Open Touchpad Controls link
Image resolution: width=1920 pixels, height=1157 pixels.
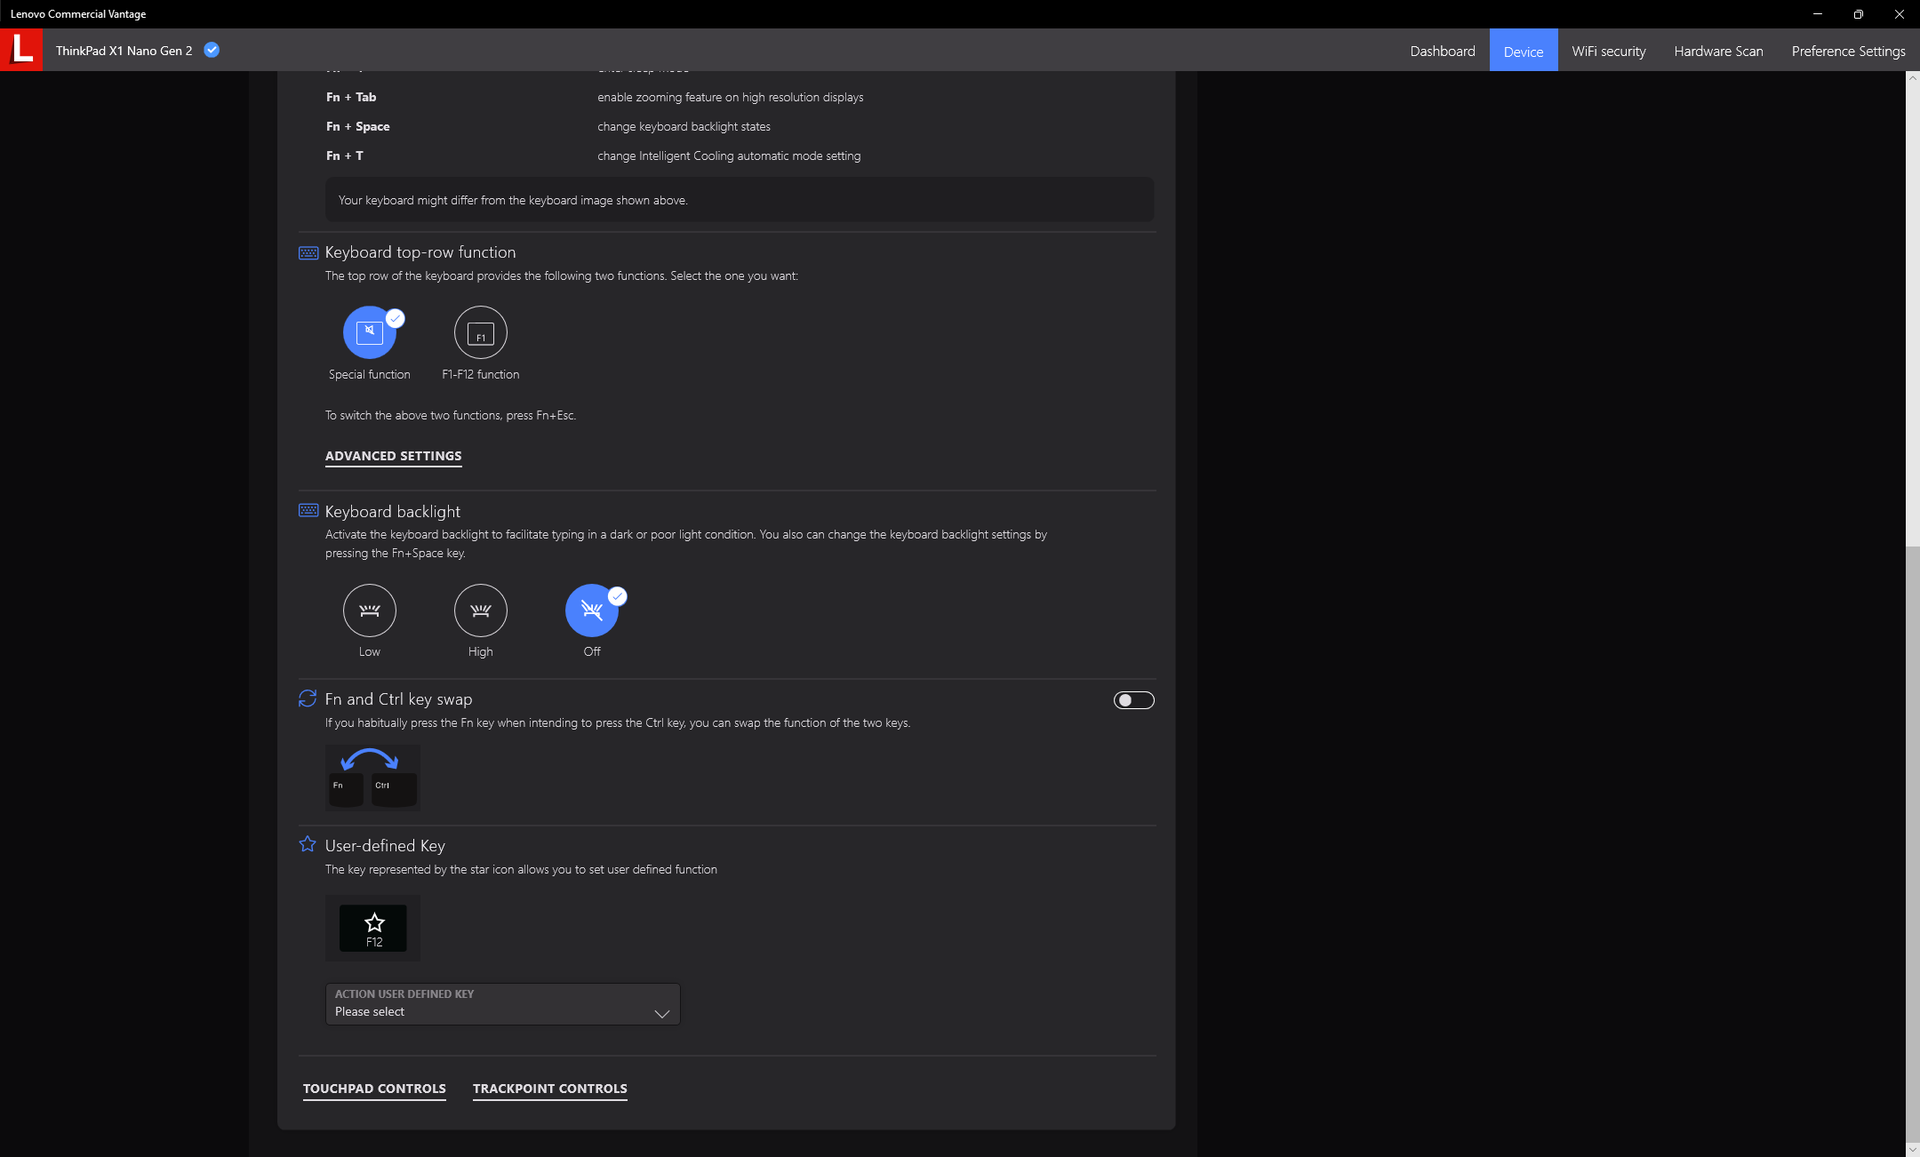(x=374, y=1089)
